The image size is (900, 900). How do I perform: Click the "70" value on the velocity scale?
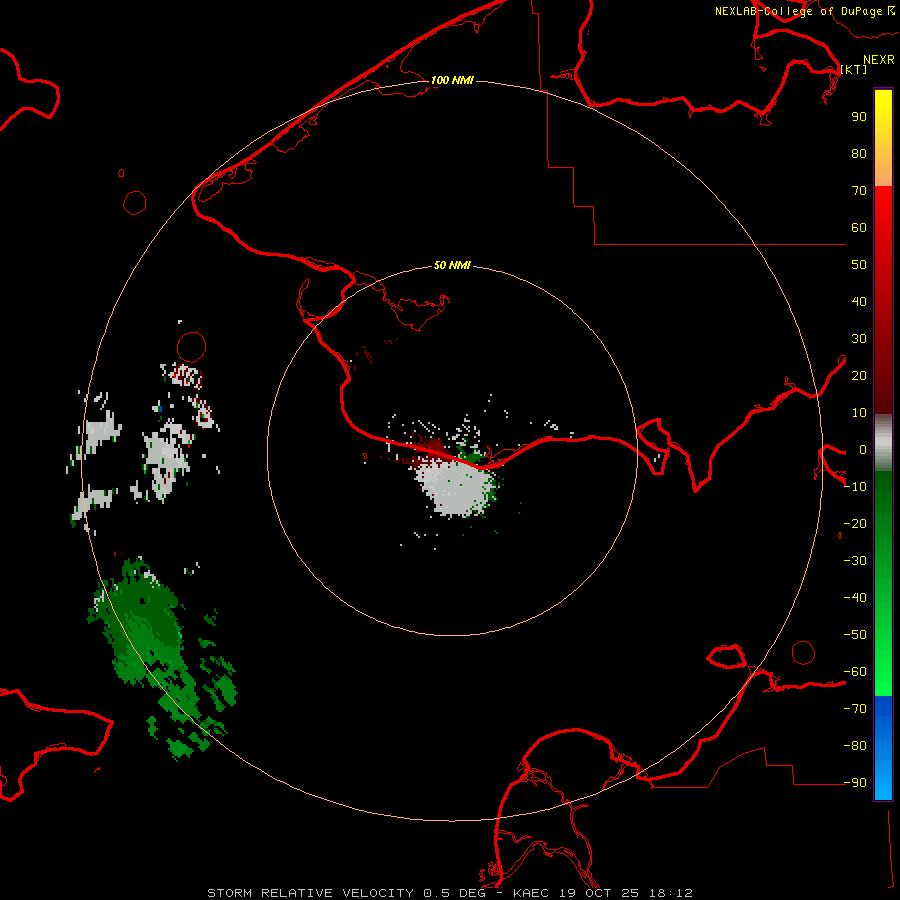tap(859, 191)
